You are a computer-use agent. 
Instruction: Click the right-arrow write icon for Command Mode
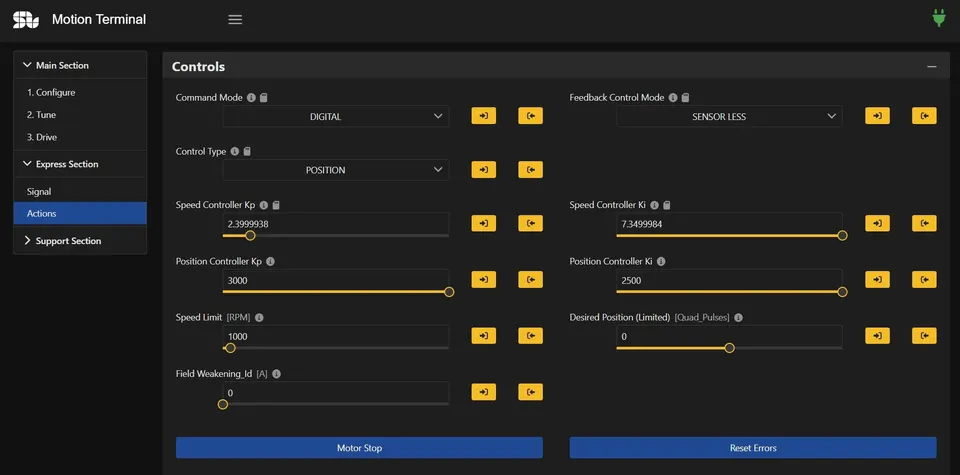coord(484,116)
